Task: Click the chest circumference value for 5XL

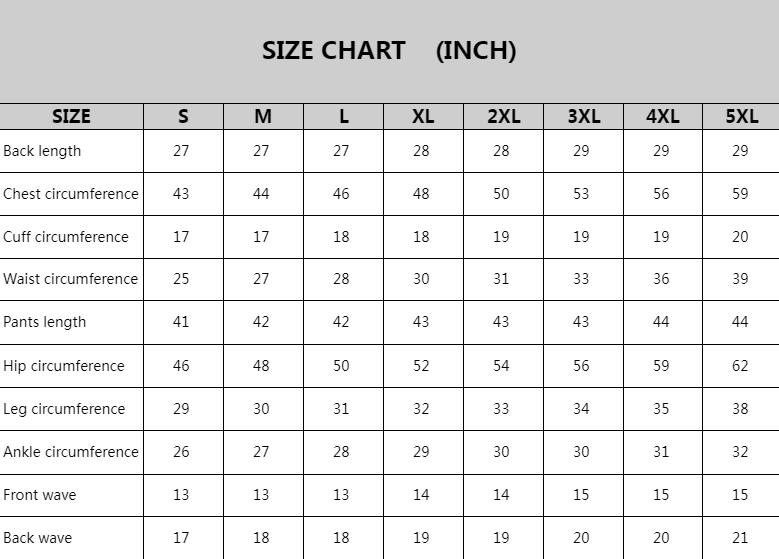Action: point(740,194)
